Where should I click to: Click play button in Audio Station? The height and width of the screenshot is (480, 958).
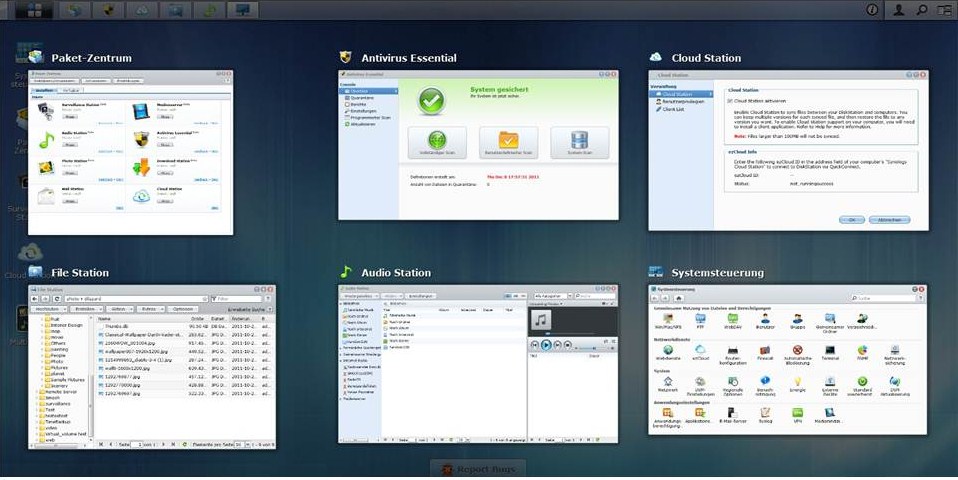coord(546,346)
